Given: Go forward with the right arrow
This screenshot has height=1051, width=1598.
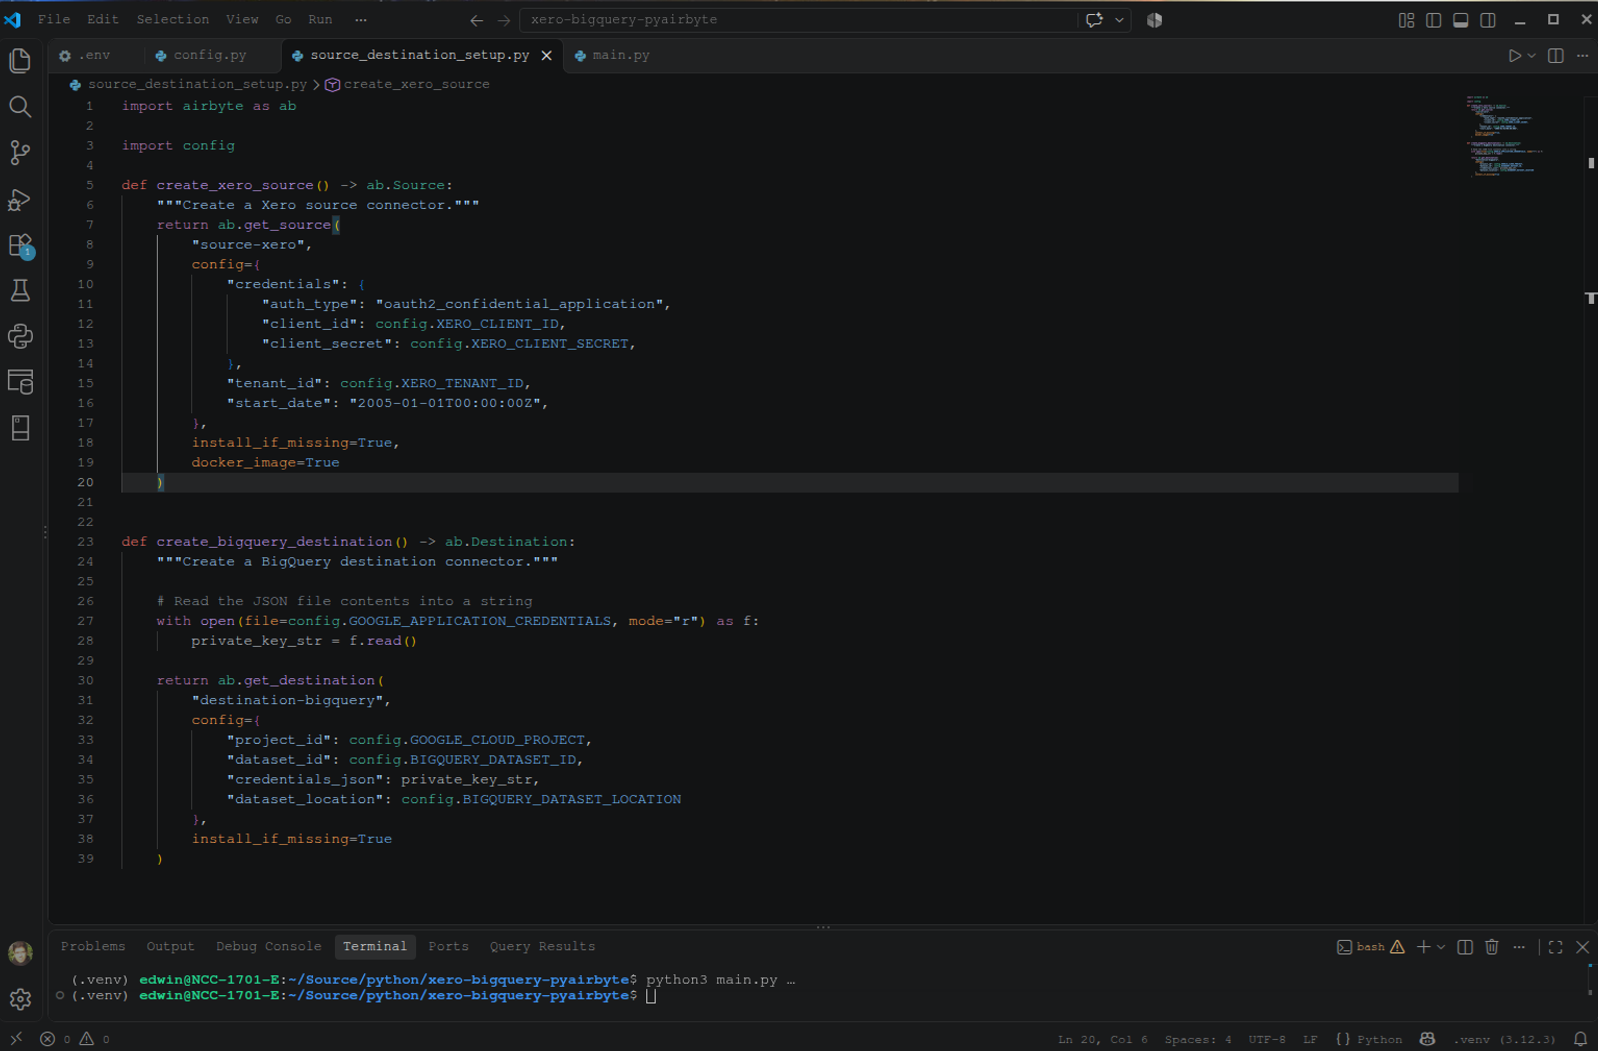Looking at the screenshot, I should point(504,20).
